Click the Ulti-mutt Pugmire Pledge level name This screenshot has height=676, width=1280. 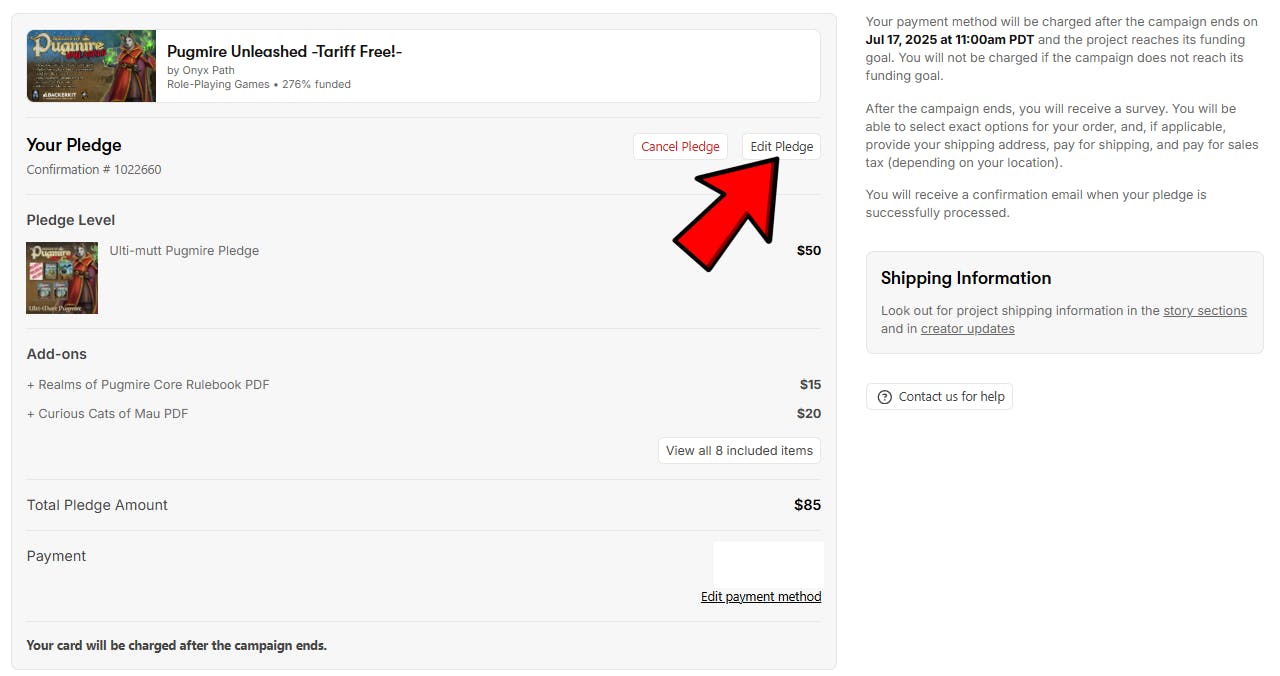click(x=184, y=251)
